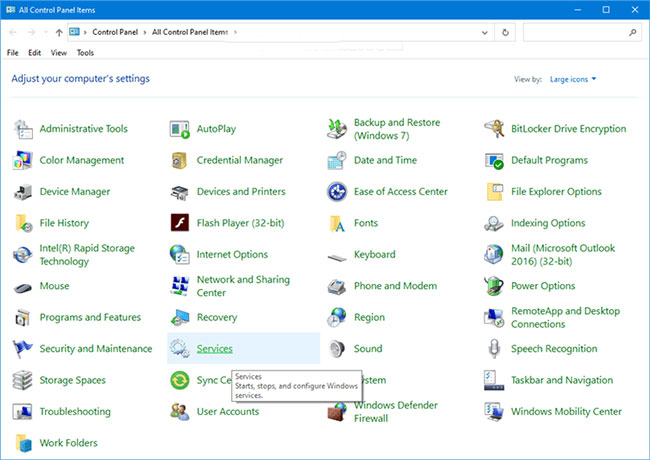Click the Back navigation arrow
The height and width of the screenshot is (460, 650).
tap(13, 32)
